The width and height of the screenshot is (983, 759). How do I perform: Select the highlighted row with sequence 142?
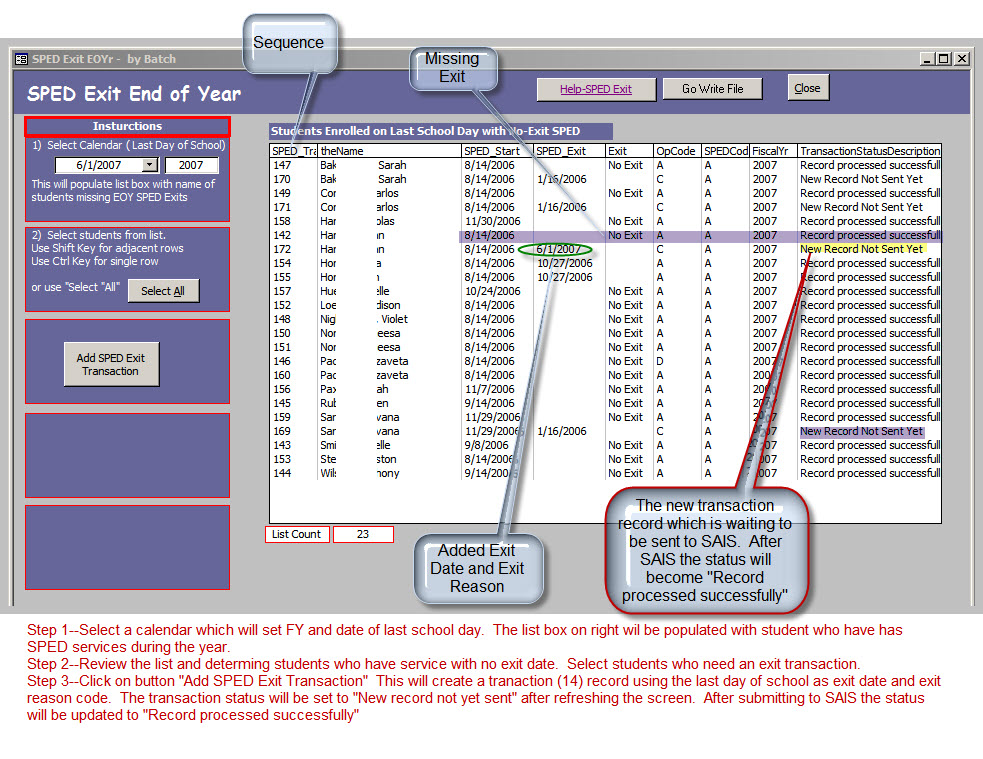606,235
